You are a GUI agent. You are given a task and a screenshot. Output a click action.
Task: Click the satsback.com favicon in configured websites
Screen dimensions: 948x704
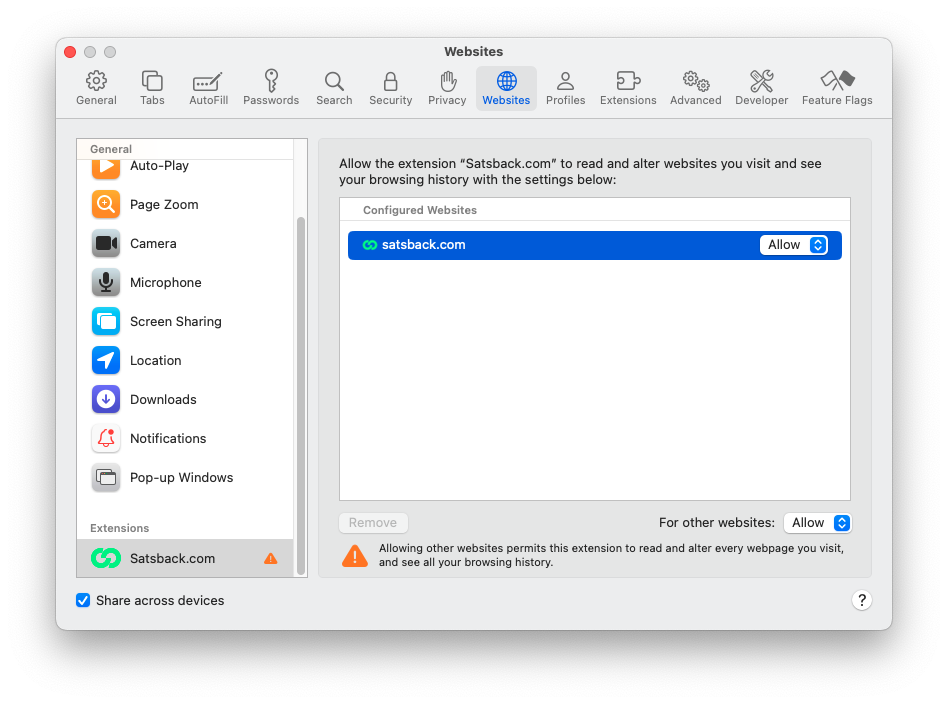(x=369, y=245)
